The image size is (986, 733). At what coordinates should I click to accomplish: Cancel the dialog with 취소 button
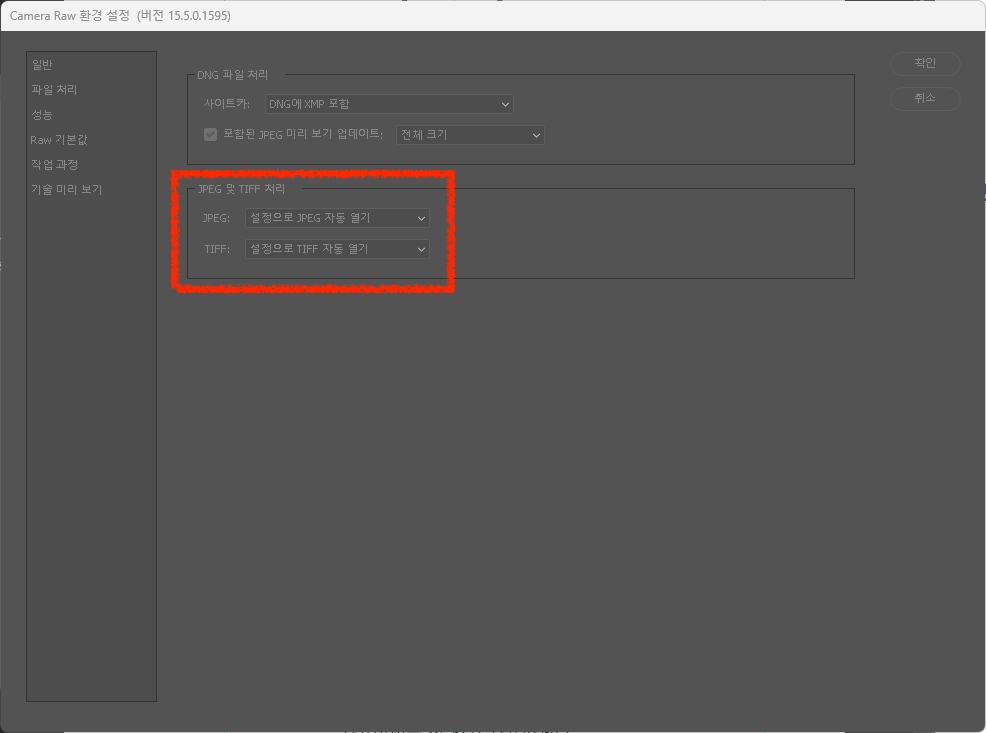pos(925,98)
